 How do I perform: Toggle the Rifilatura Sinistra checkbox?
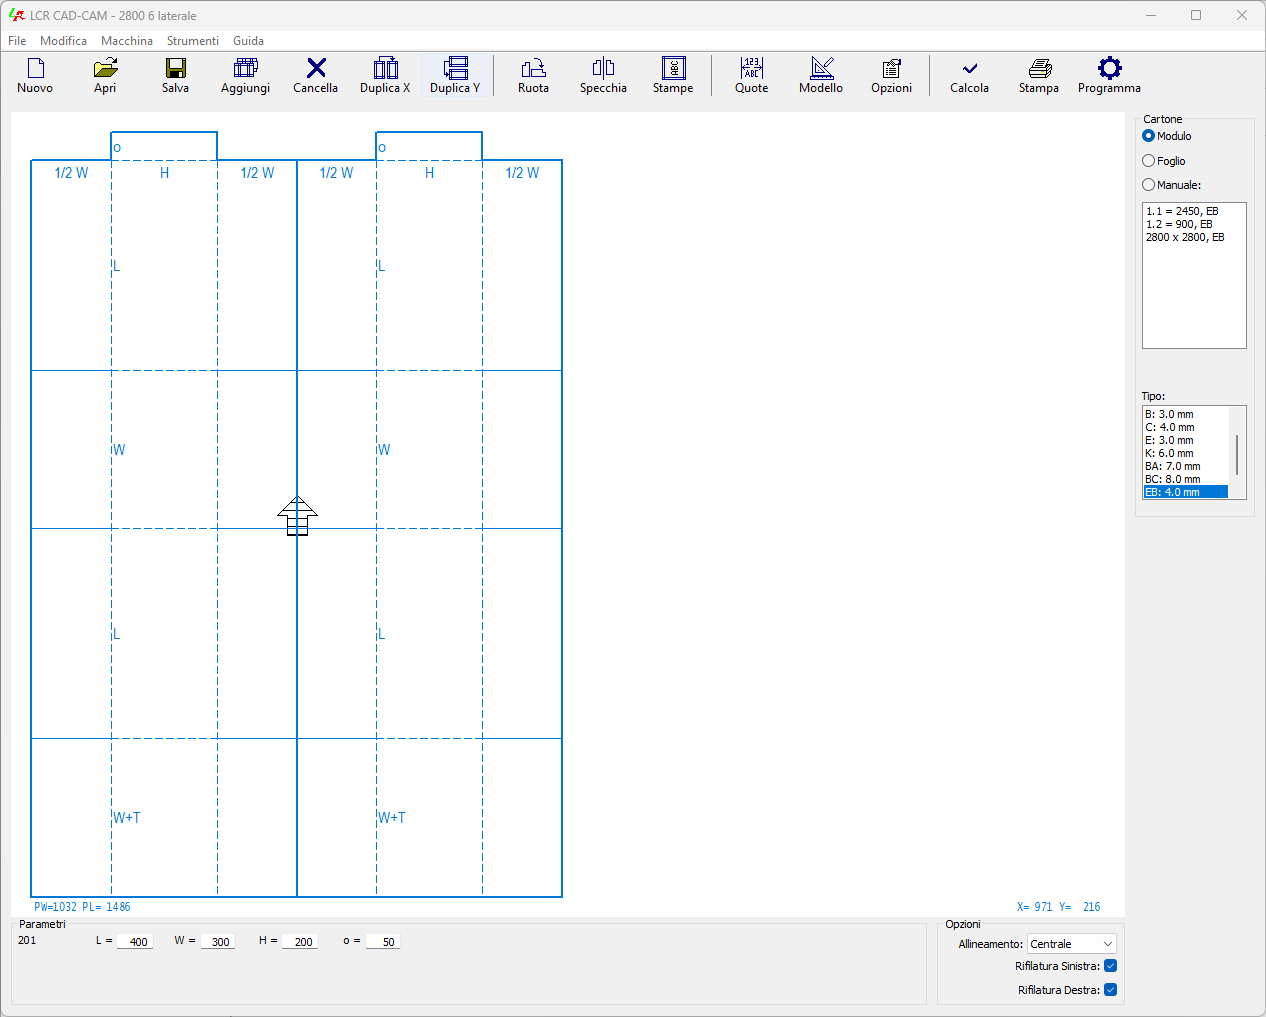point(1110,966)
